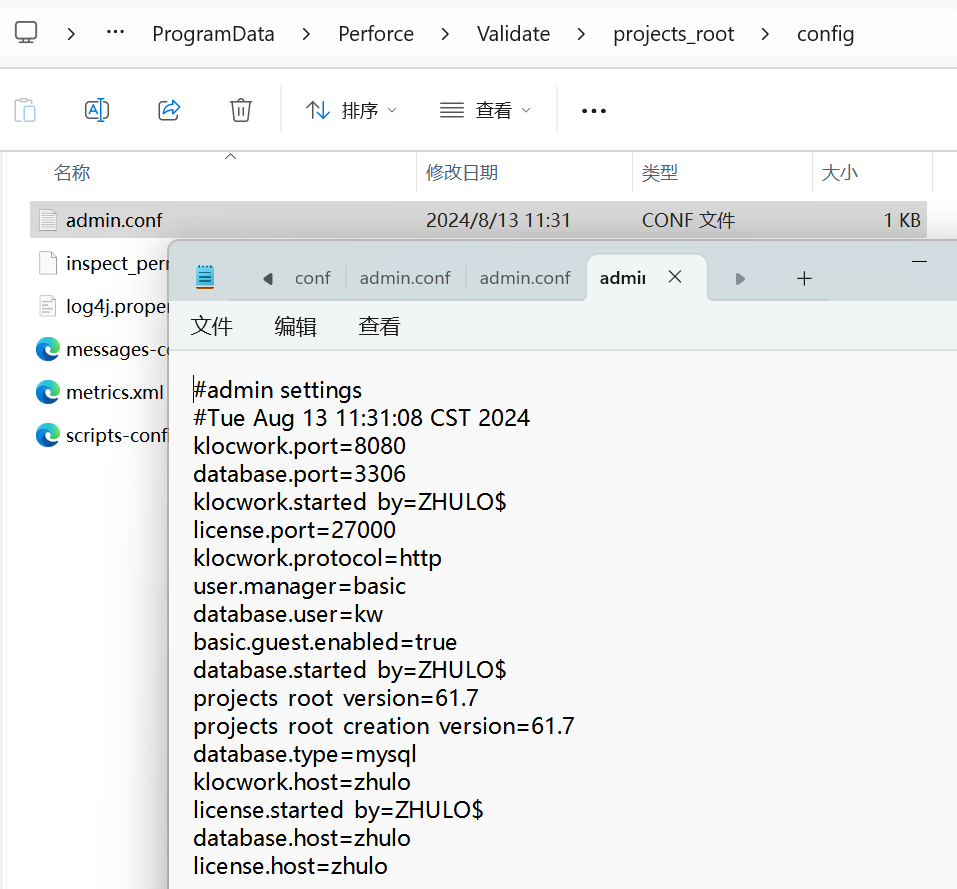Add a new Notepad tab
Image resolution: width=957 pixels, height=889 pixels.
pos(804,278)
